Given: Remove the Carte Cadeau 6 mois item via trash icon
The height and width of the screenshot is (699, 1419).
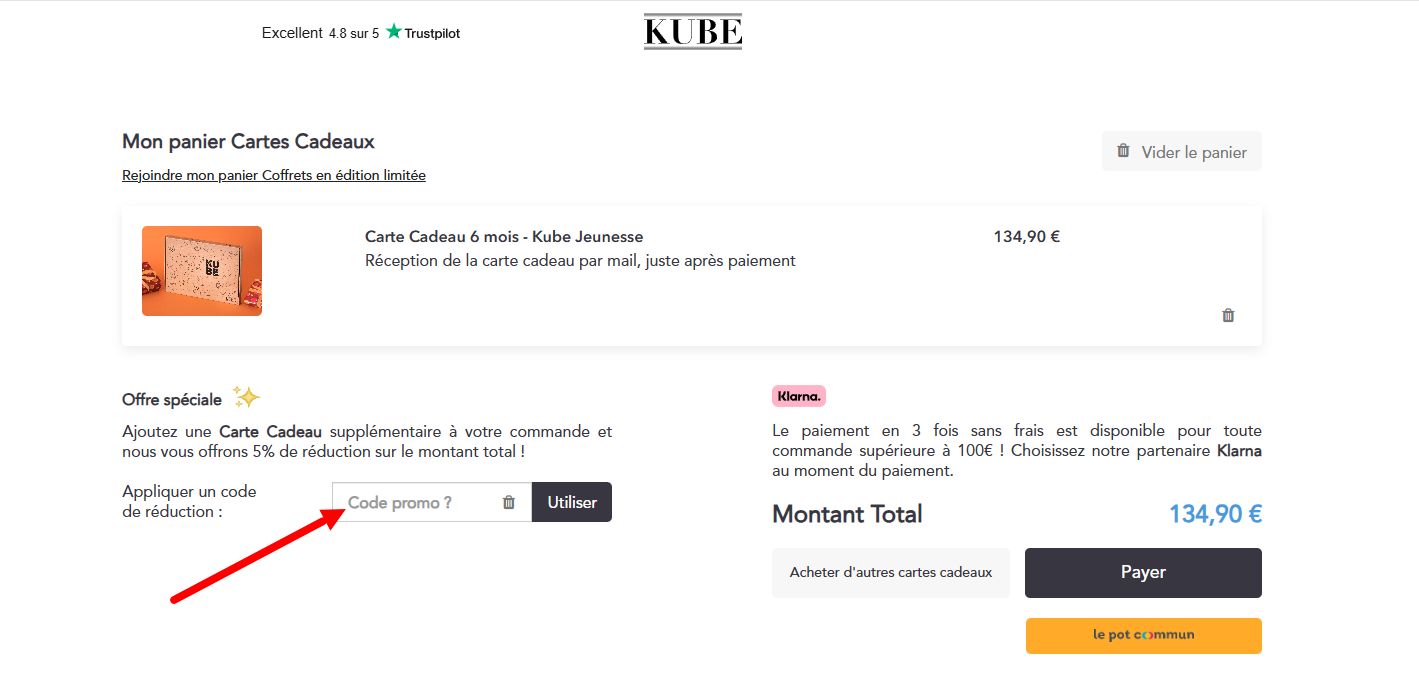Looking at the screenshot, I should 1228,315.
